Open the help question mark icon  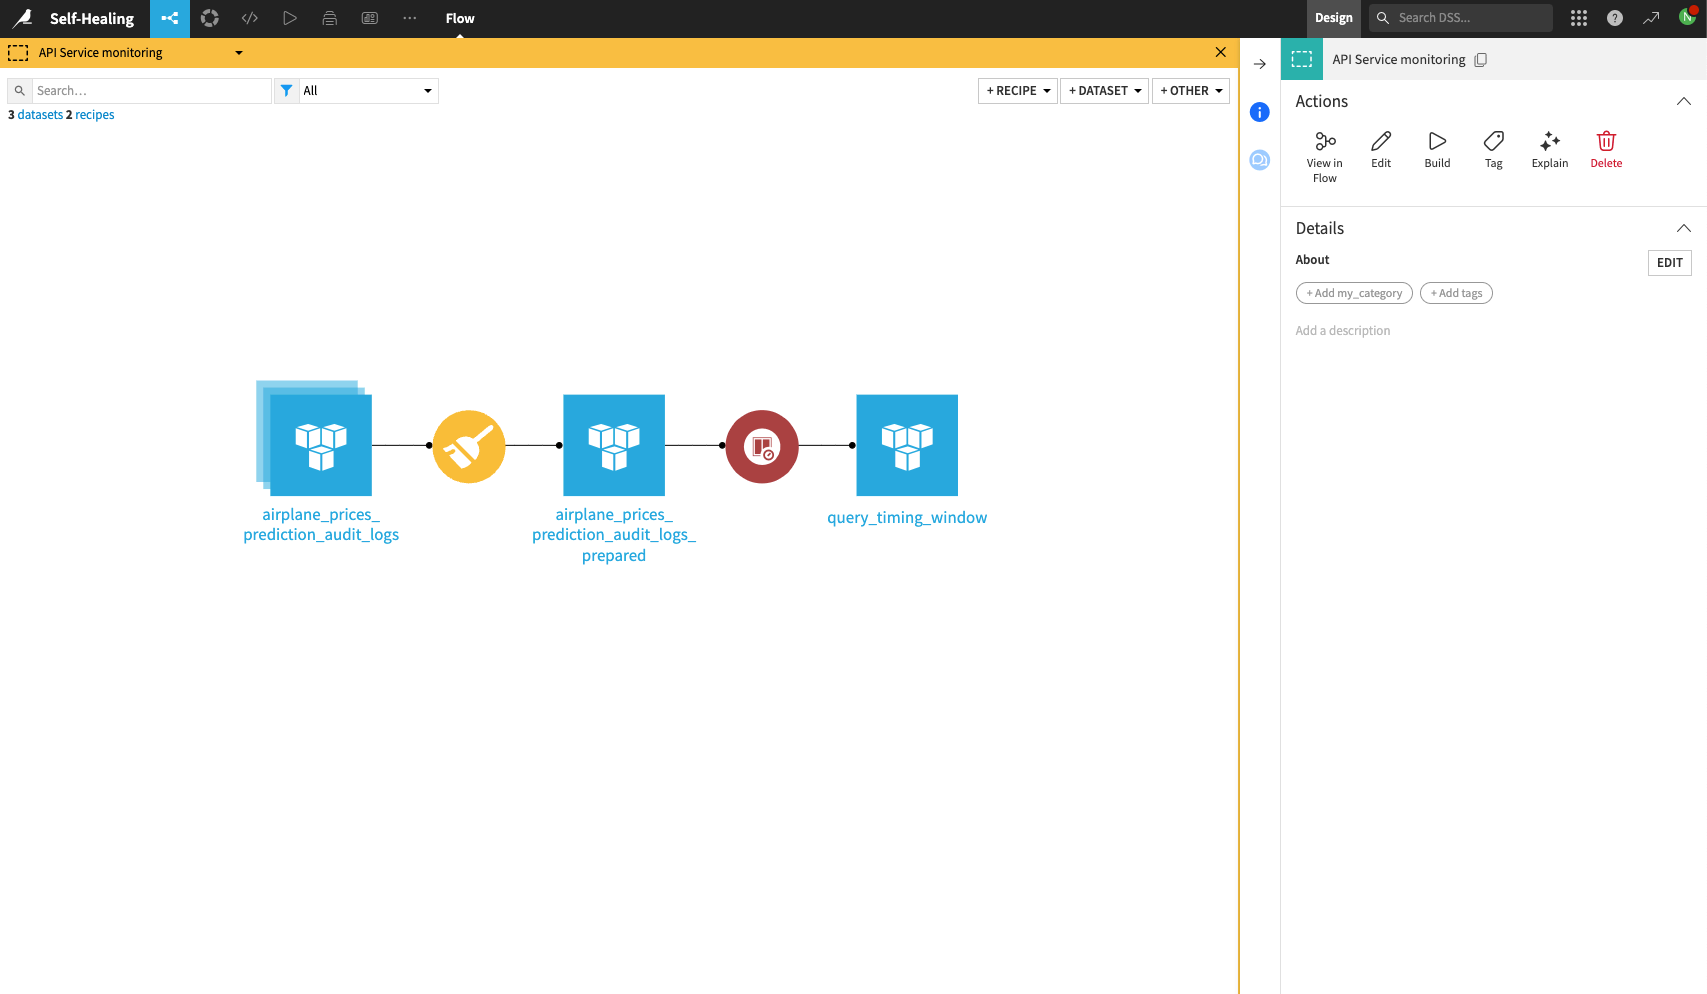click(1614, 18)
